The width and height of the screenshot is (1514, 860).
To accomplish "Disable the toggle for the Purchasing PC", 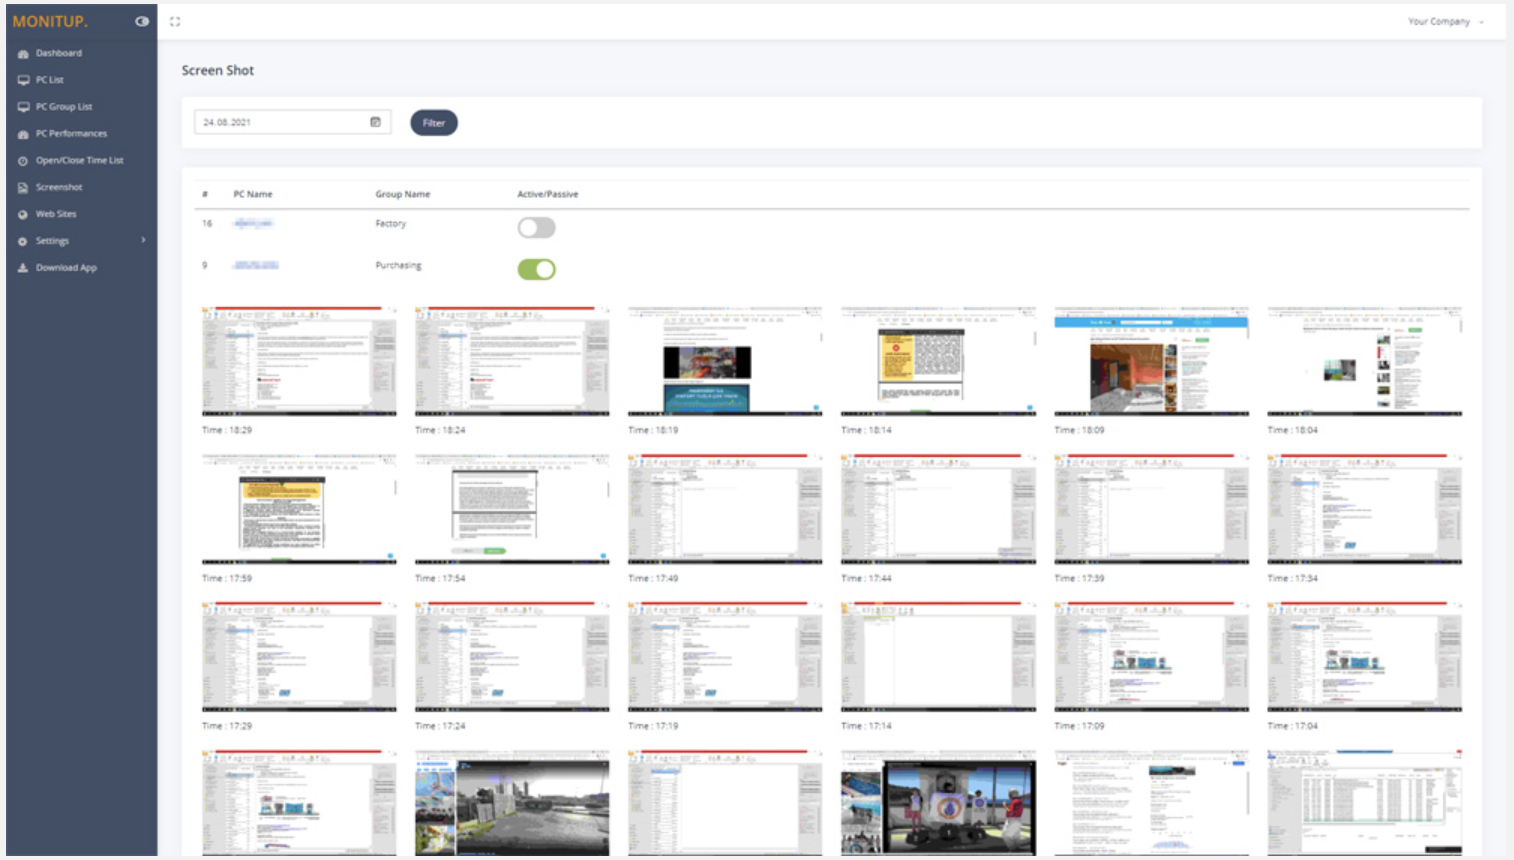I will (x=537, y=268).
